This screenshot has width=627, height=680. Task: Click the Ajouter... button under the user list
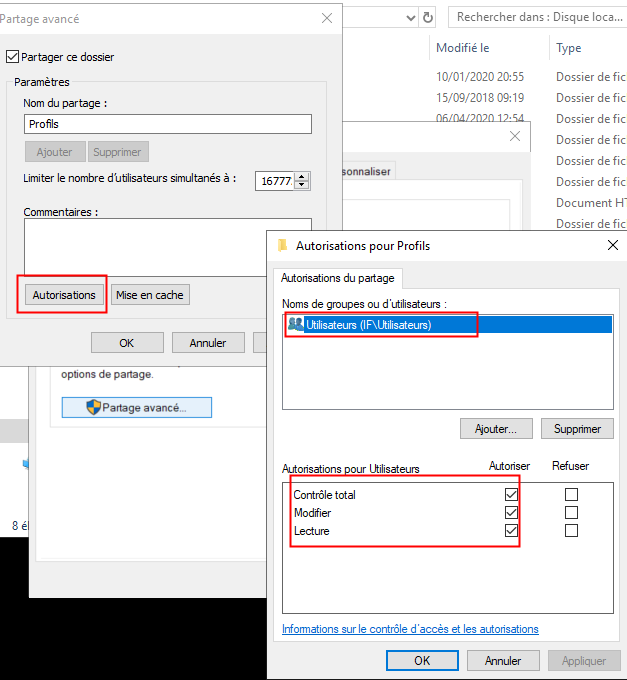coord(496,428)
